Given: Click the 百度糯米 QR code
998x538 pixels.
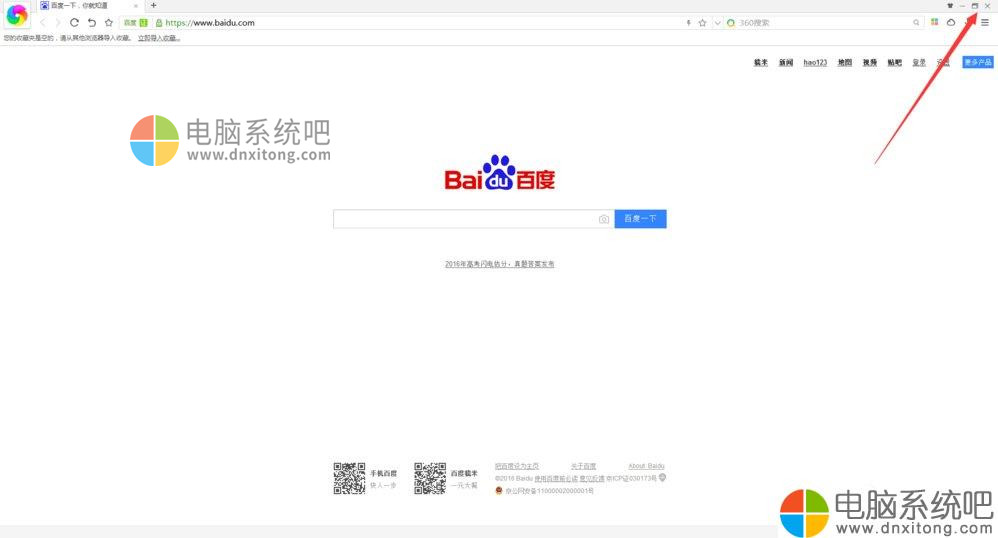Looking at the screenshot, I should 430,478.
